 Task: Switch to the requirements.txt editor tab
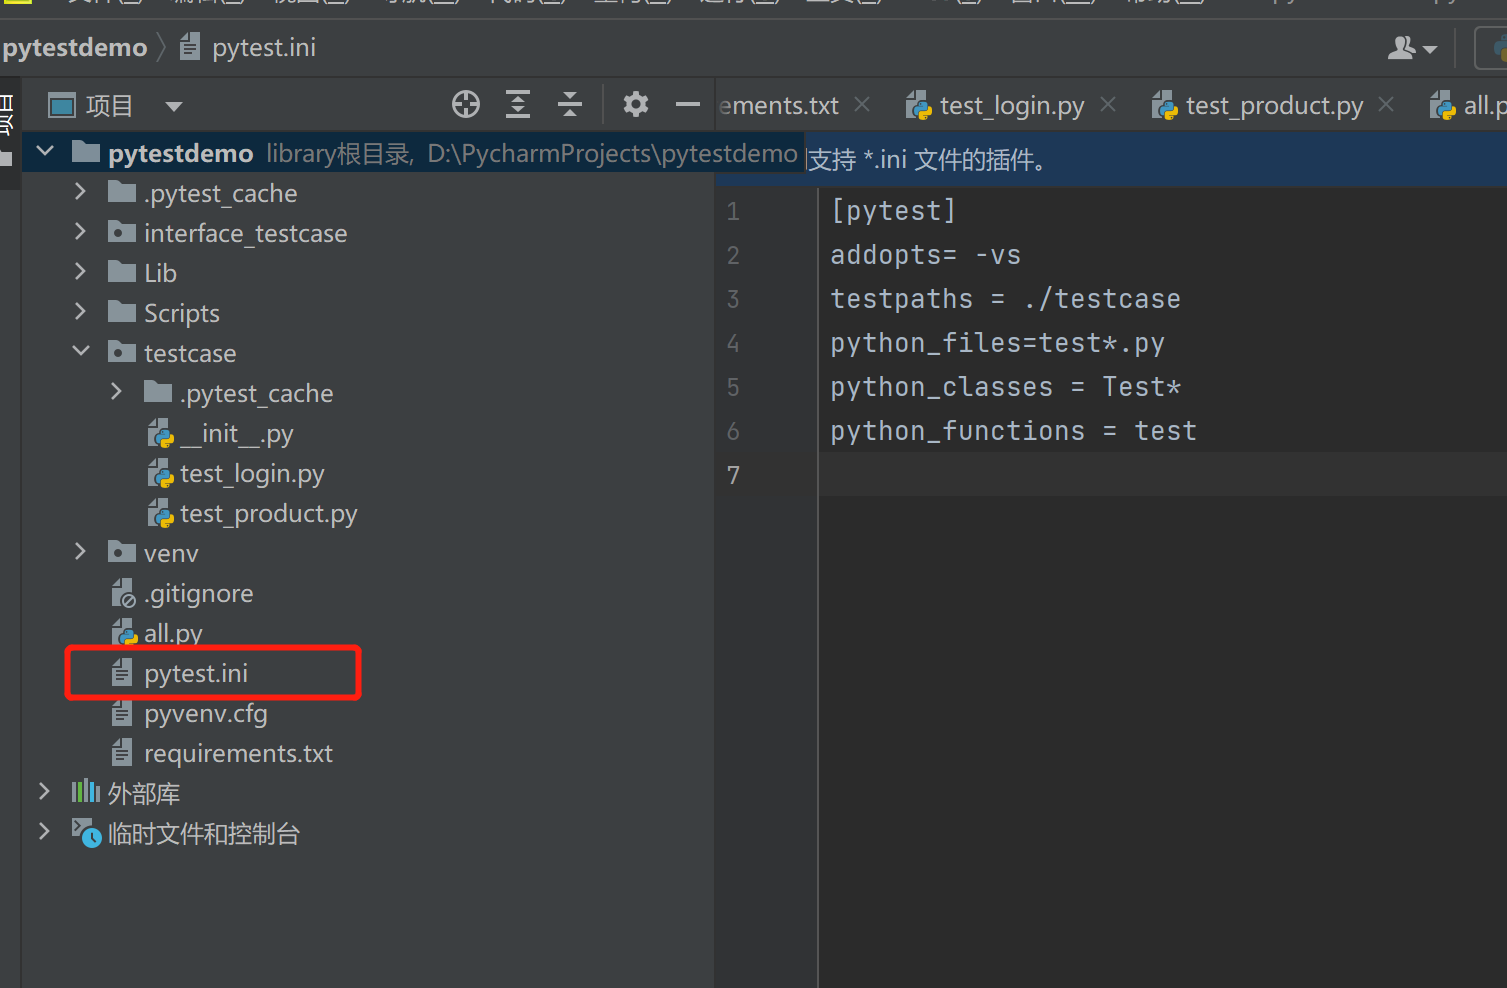pos(779,105)
